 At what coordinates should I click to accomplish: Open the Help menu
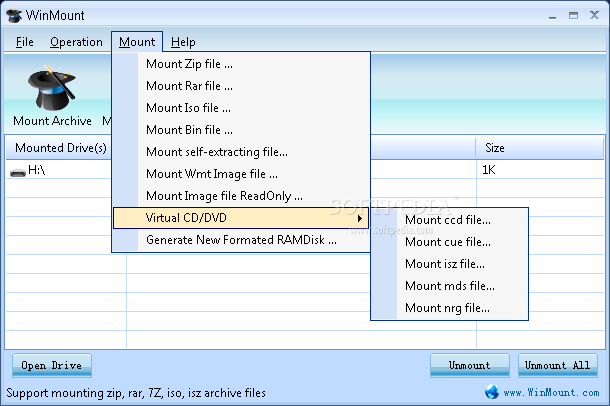tap(183, 42)
